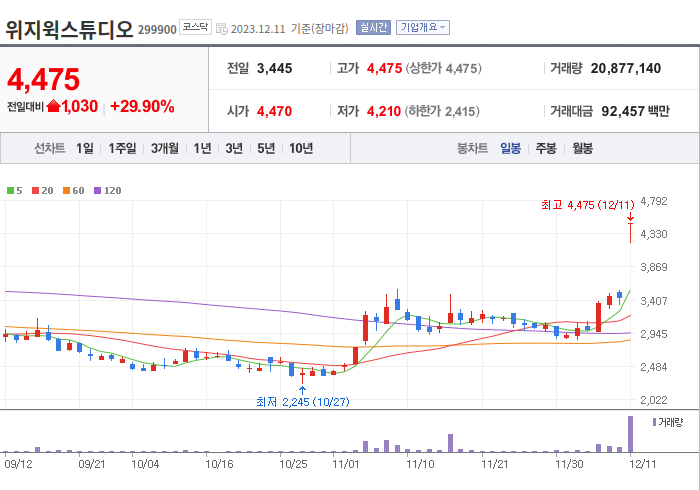The height and width of the screenshot is (490, 700).
Task: Click the 거래량 value 20,877,140
Action: tap(625, 68)
